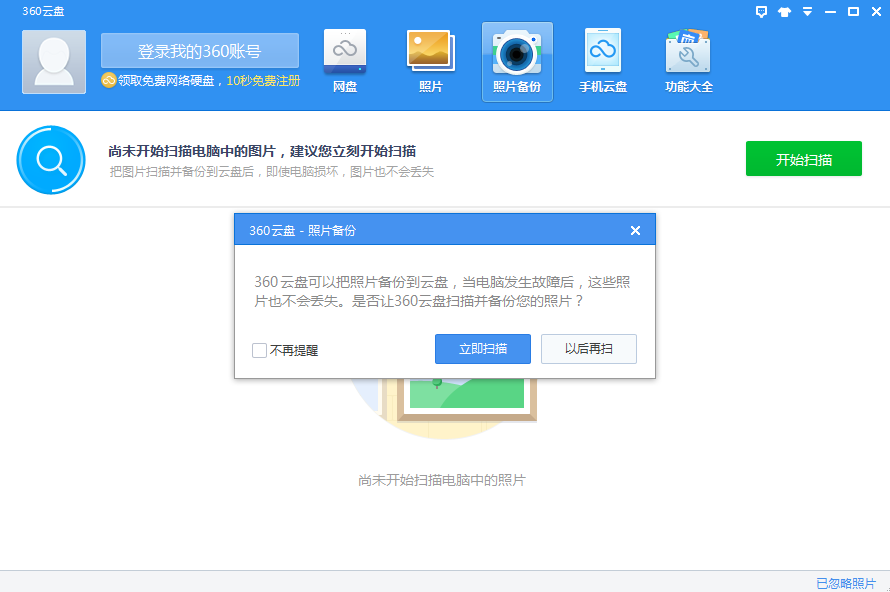Click 登录我的360账号 login button
The height and width of the screenshot is (592, 890).
tap(200, 51)
